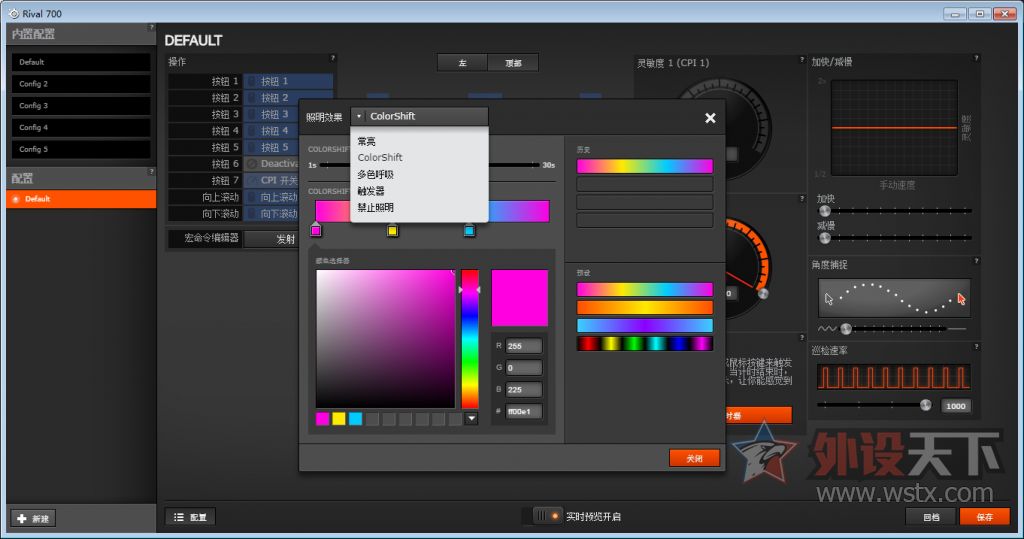1024x539 pixels.
Task: Edit the 按钮 4 action assignment
Action: point(272,131)
